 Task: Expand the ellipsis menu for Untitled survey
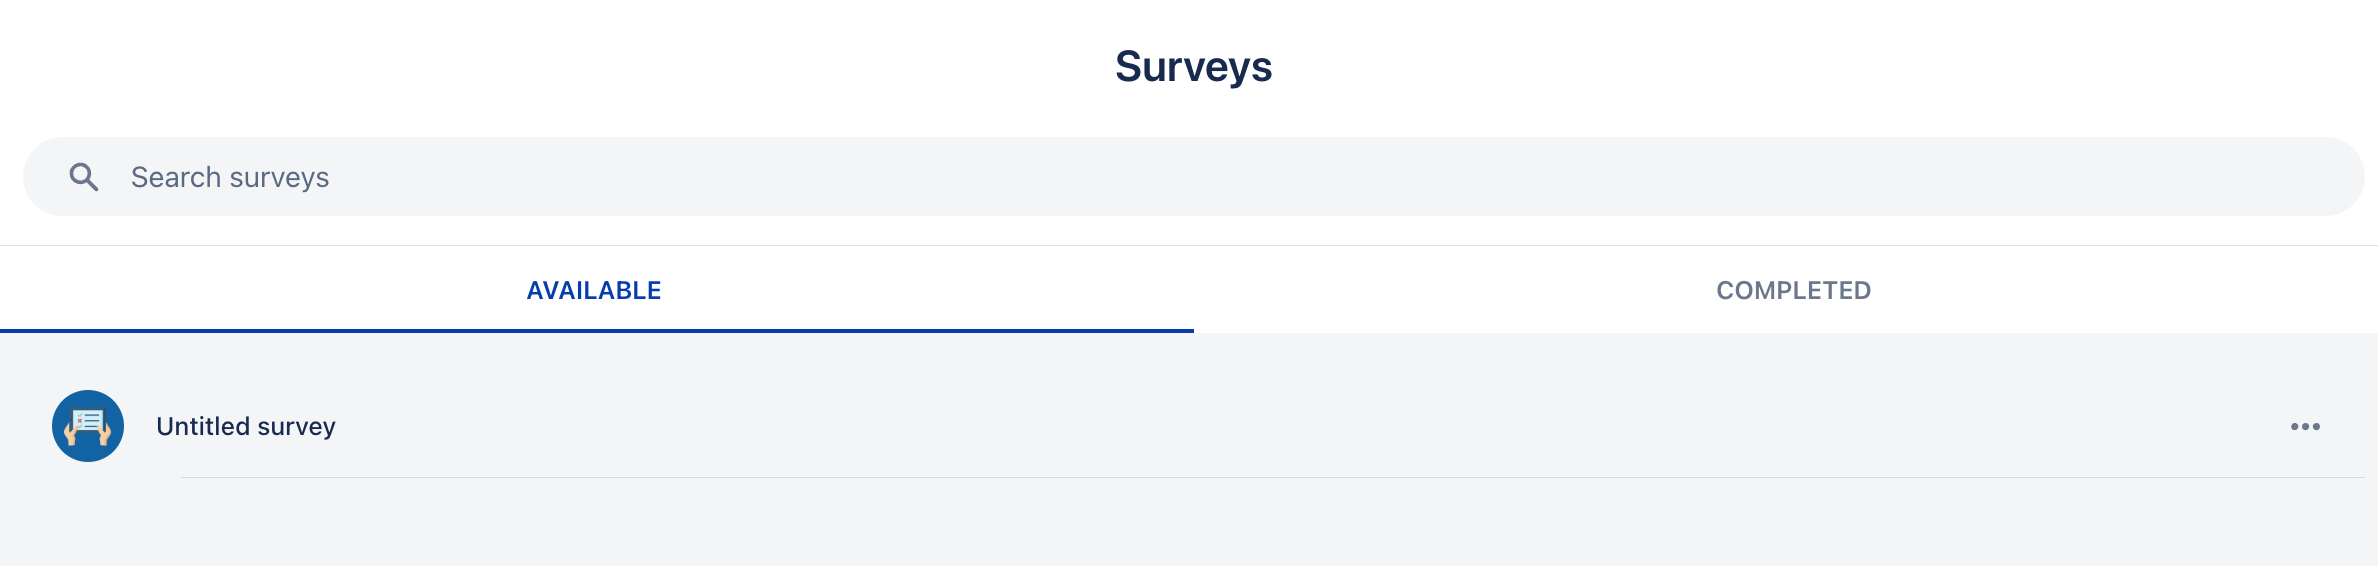pos(2305,427)
